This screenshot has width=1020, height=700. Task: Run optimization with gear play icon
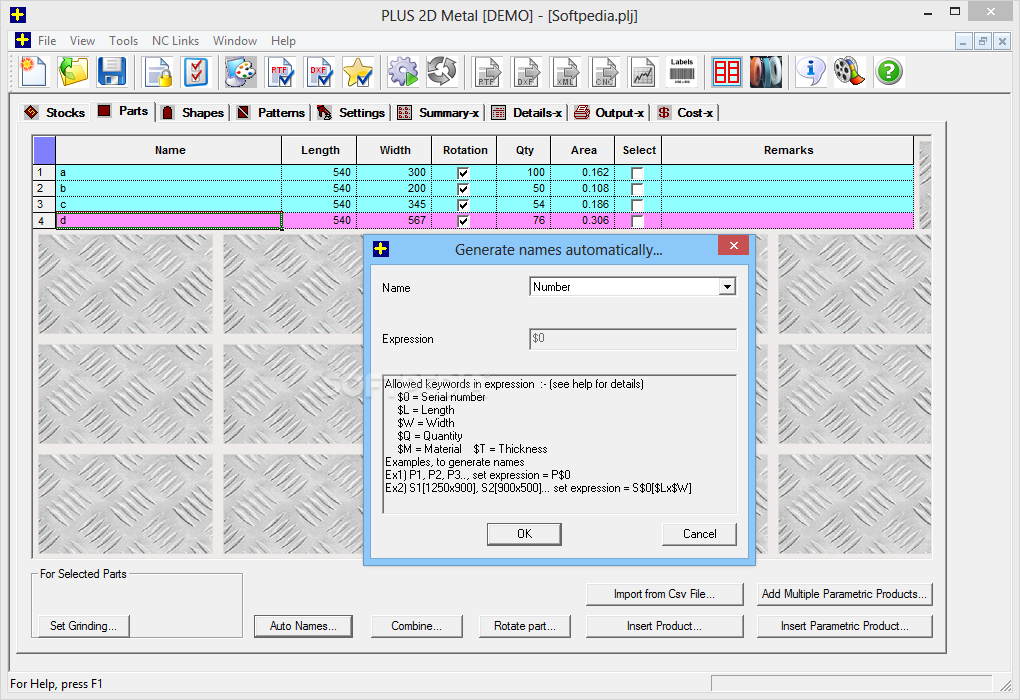point(403,72)
